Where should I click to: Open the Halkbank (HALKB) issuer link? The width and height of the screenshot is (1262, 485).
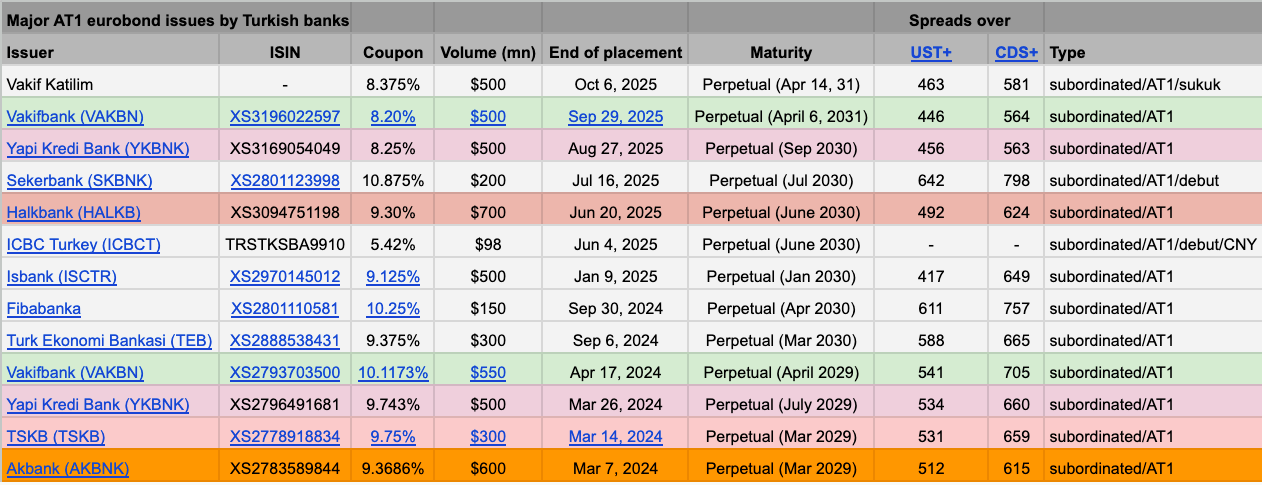coord(73,213)
